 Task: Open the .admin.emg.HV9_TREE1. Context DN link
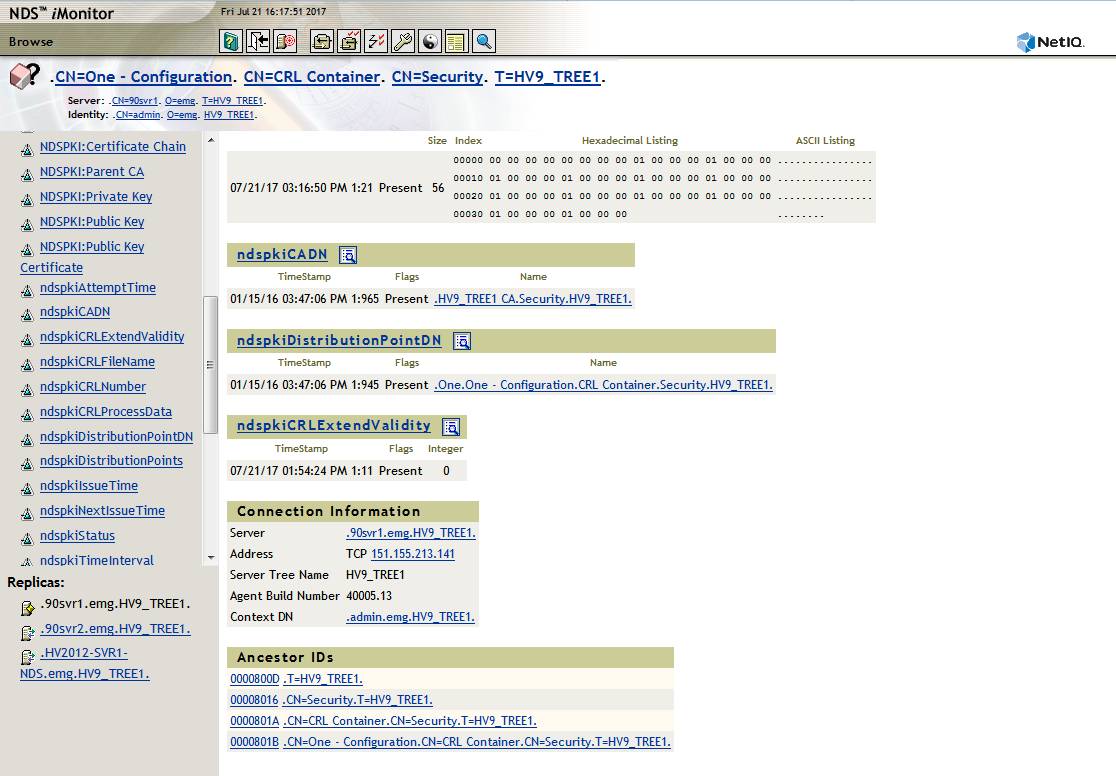click(x=410, y=617)
